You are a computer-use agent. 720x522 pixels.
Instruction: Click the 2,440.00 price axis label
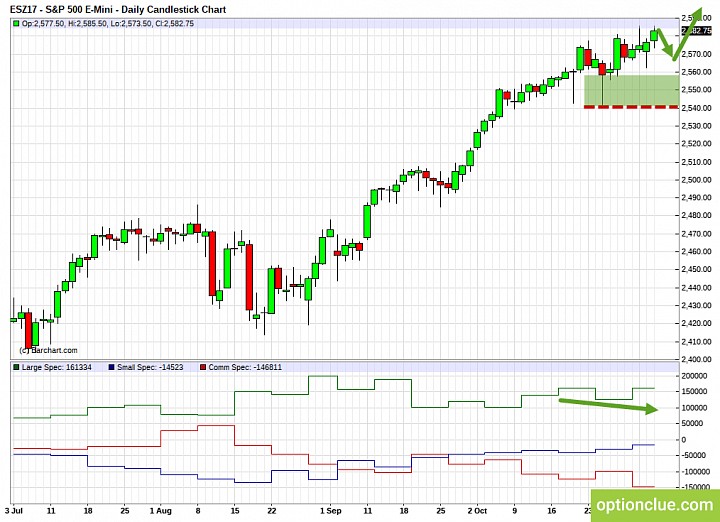pos(696,288)
